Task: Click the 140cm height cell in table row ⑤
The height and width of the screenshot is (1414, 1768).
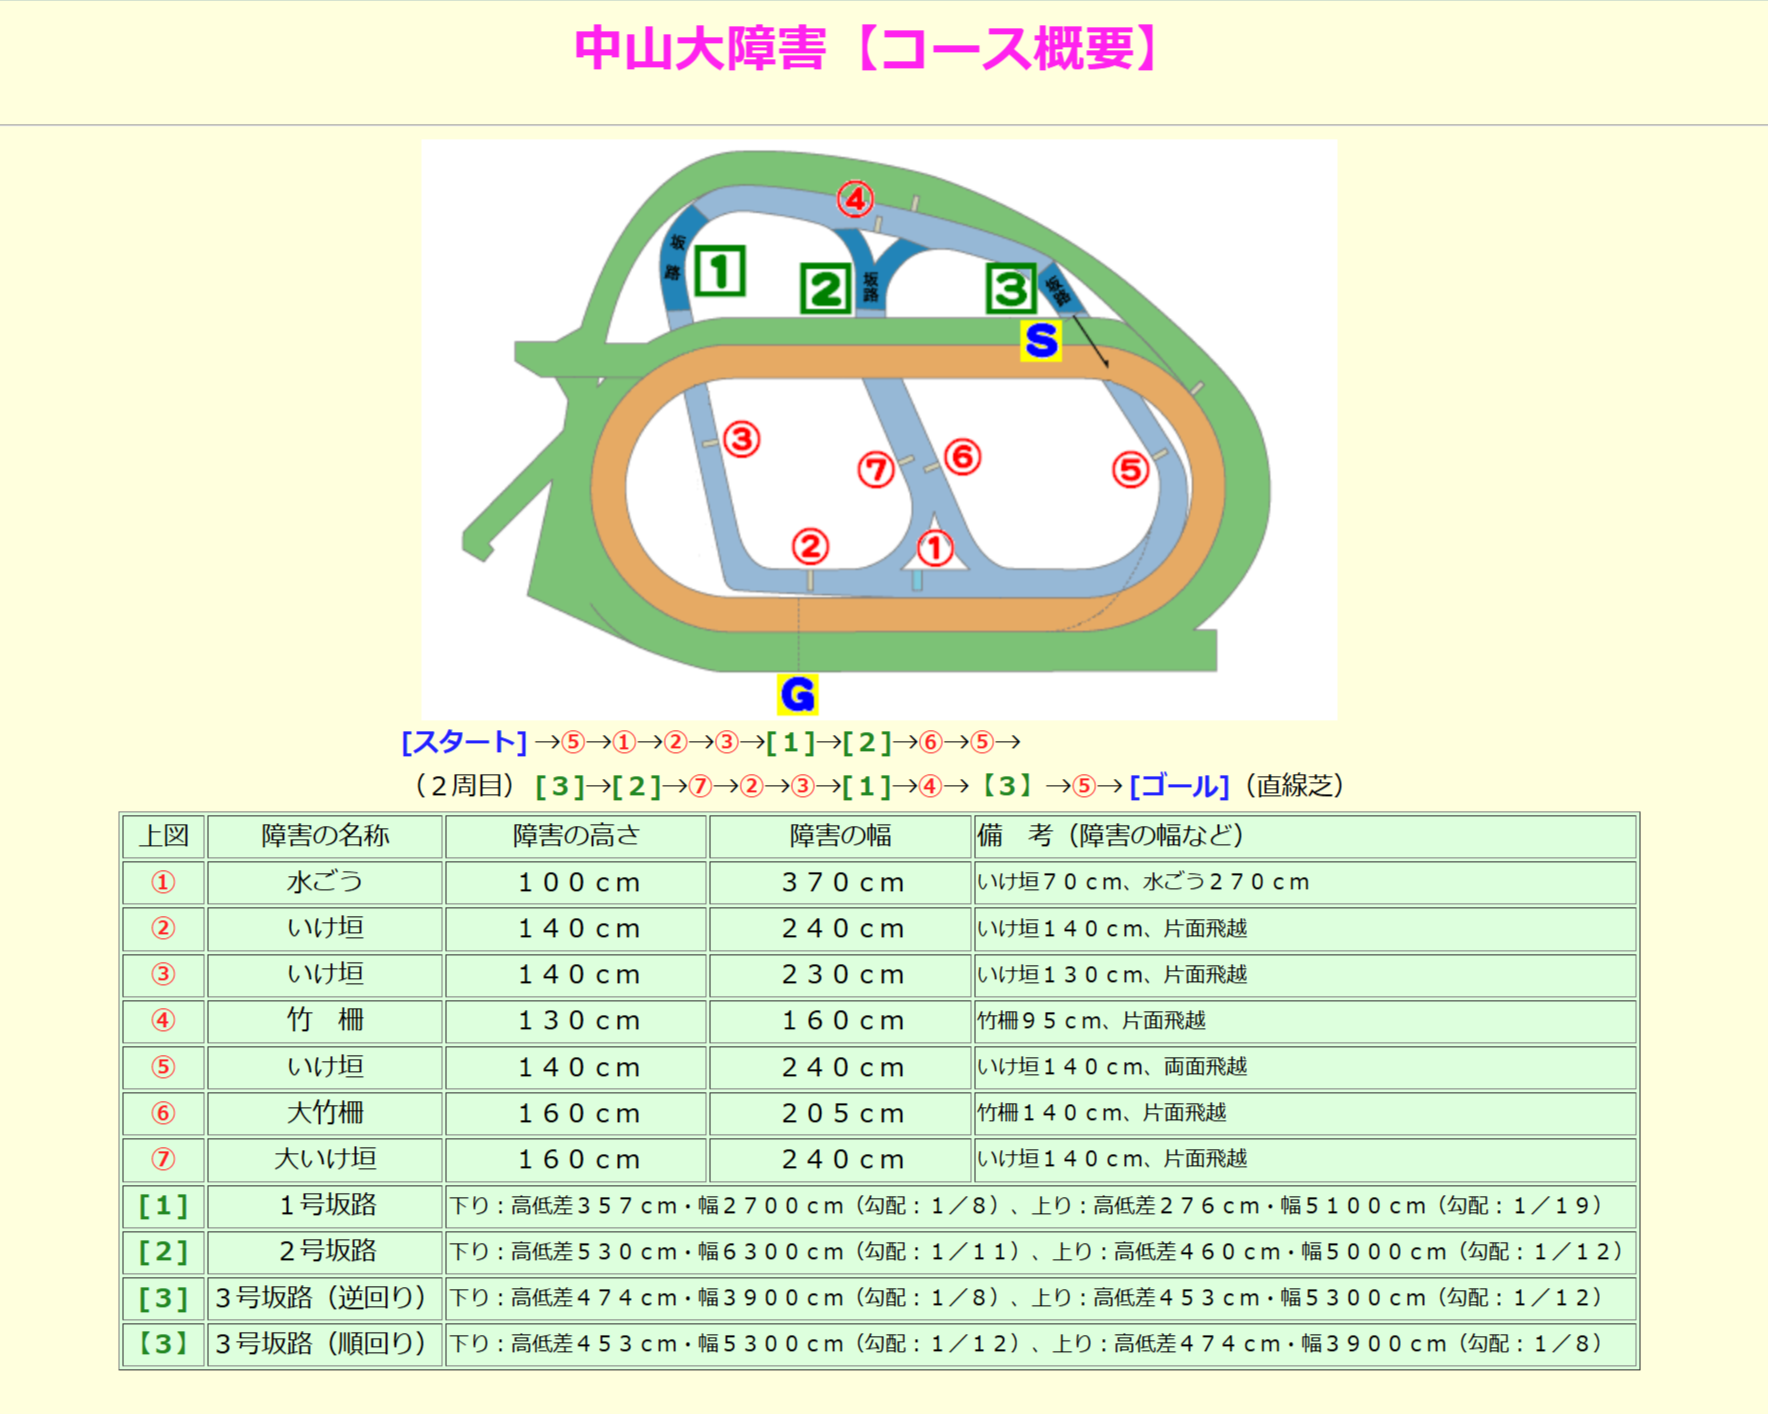Action: [x=577, y=1066]
